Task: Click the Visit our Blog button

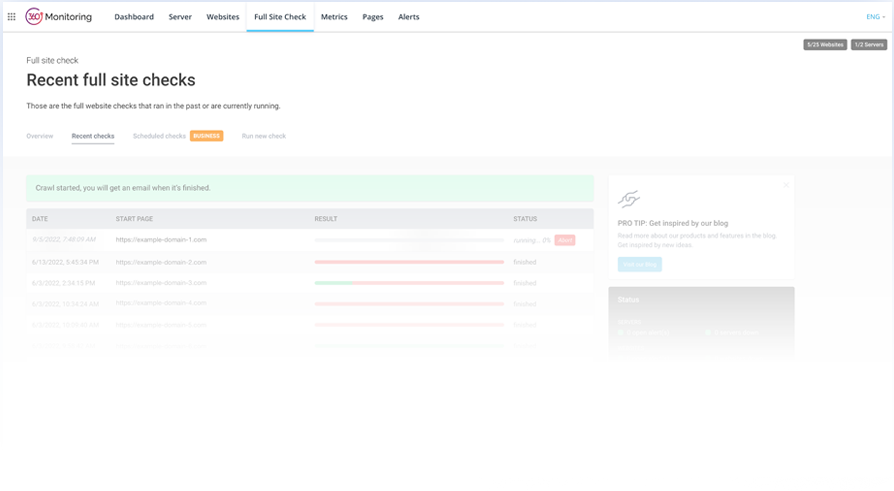Action: (x=640, y=265)
